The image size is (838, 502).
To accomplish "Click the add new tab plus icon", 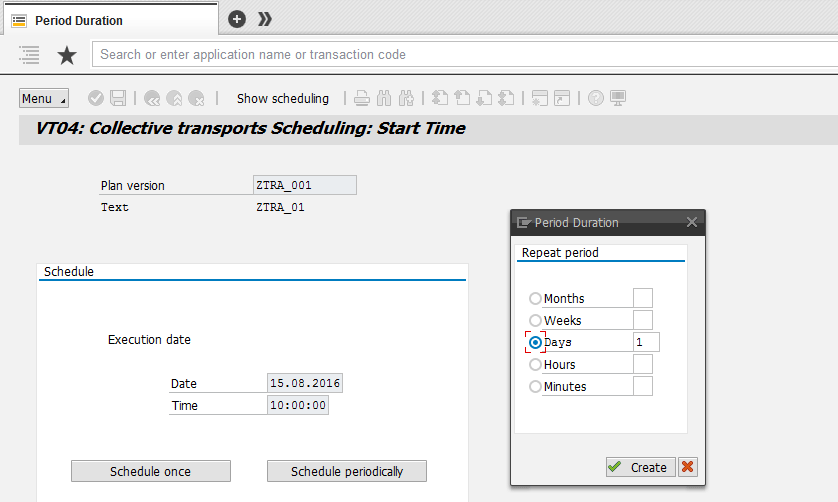I will (237, 19).
